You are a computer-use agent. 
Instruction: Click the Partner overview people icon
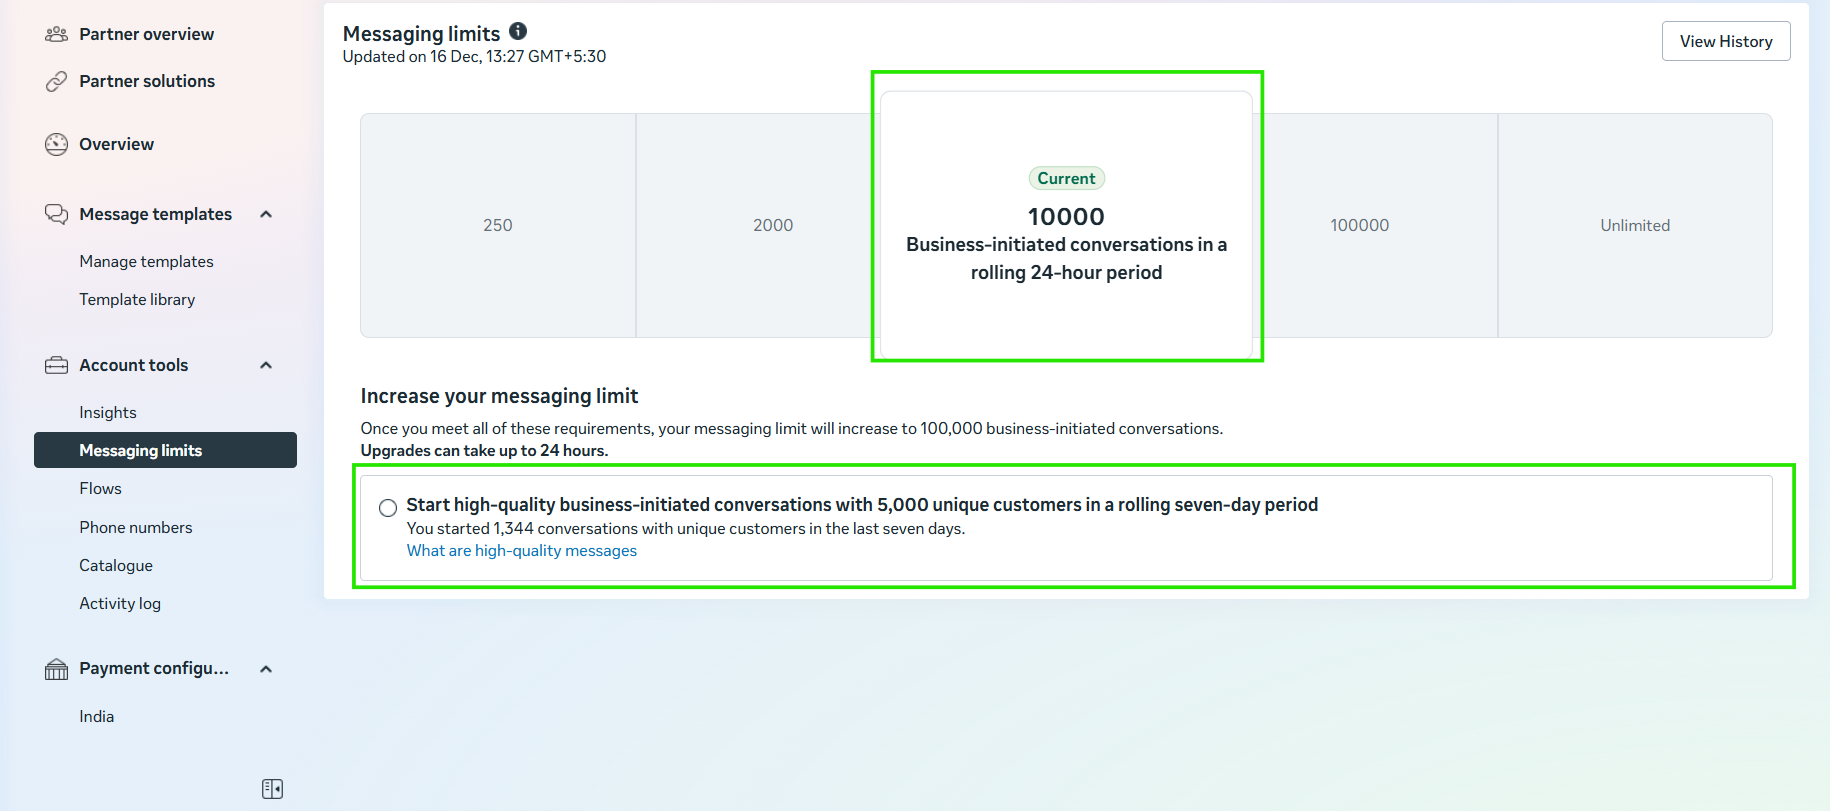(x=56, y=33)
